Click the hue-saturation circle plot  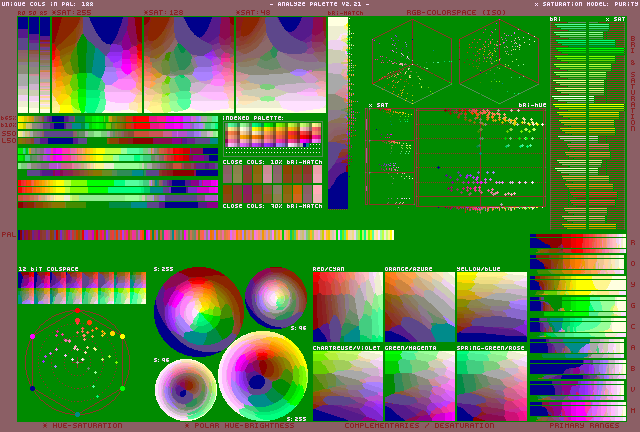(77, 362)
